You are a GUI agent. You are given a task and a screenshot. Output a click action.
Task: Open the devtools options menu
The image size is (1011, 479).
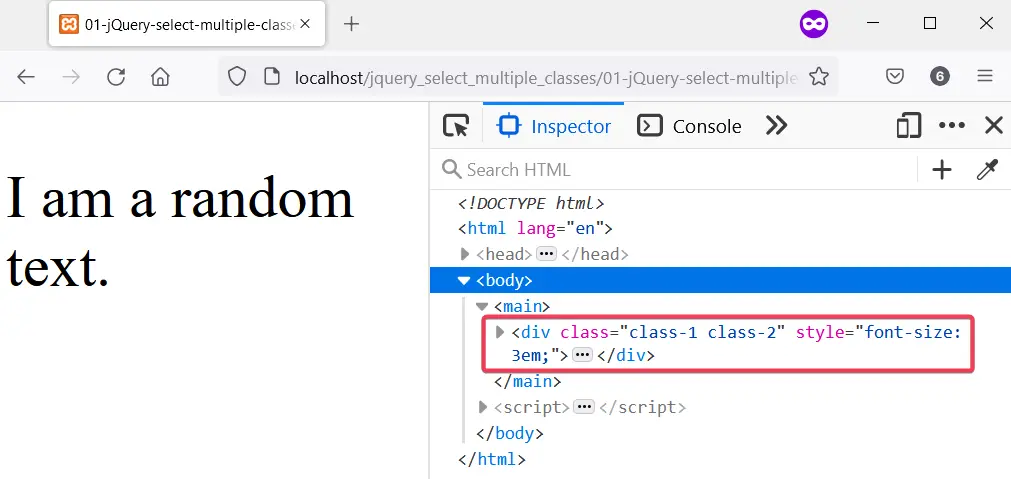[x=952, y=126]
